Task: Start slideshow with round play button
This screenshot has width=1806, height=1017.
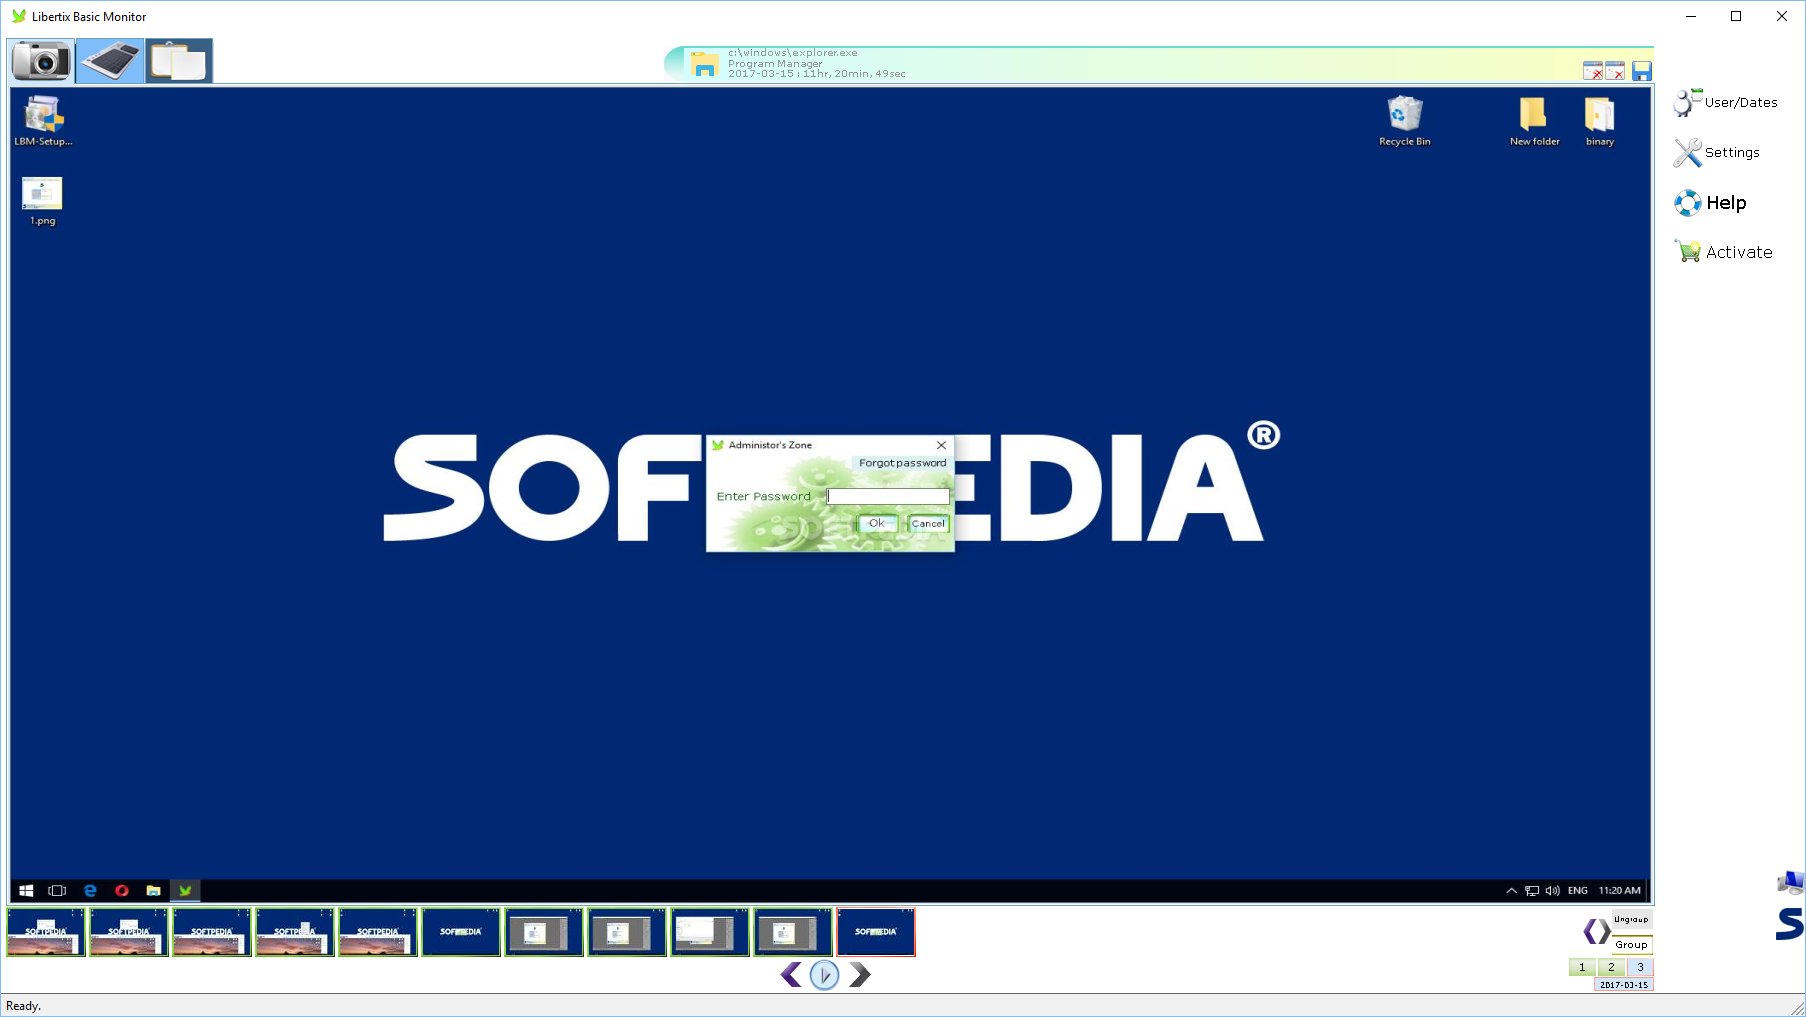Action: coord(824,974)
